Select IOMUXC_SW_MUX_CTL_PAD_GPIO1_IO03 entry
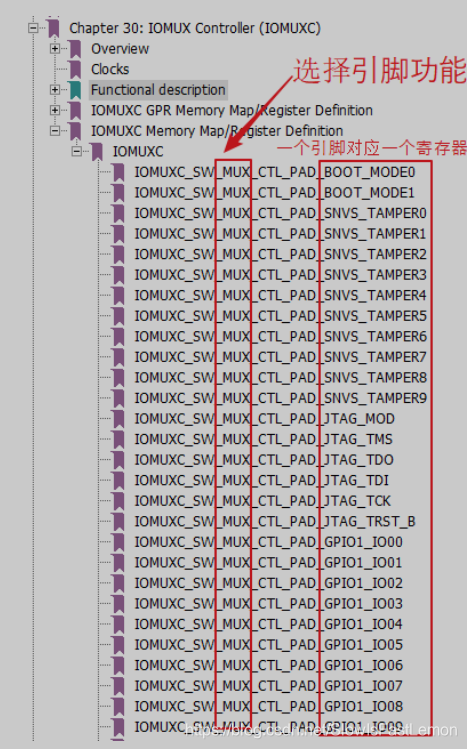Image resolution: width=467 pixels, height=749 pixels. (x=268, y=604)
